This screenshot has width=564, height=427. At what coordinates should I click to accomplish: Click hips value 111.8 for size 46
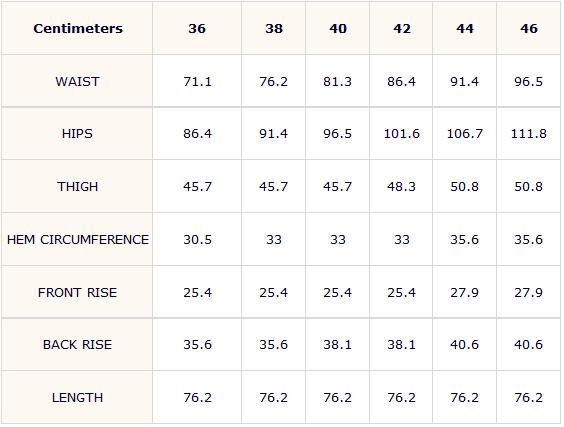point(529,134)
